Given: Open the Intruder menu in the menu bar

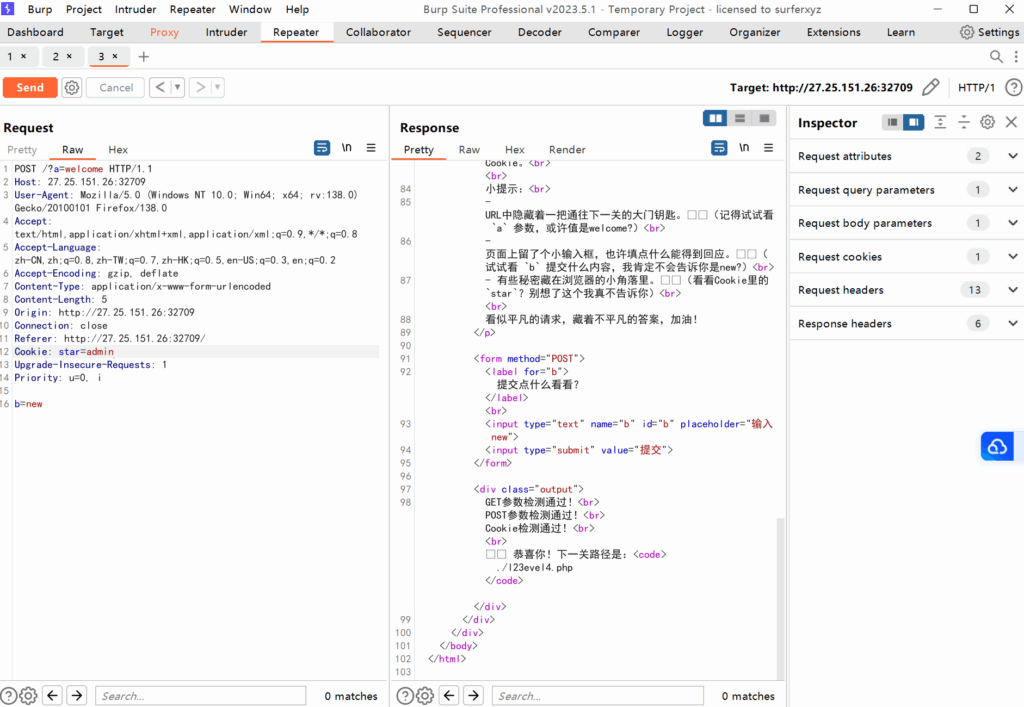Looking at the screenshot, I should tap(135, 10).
